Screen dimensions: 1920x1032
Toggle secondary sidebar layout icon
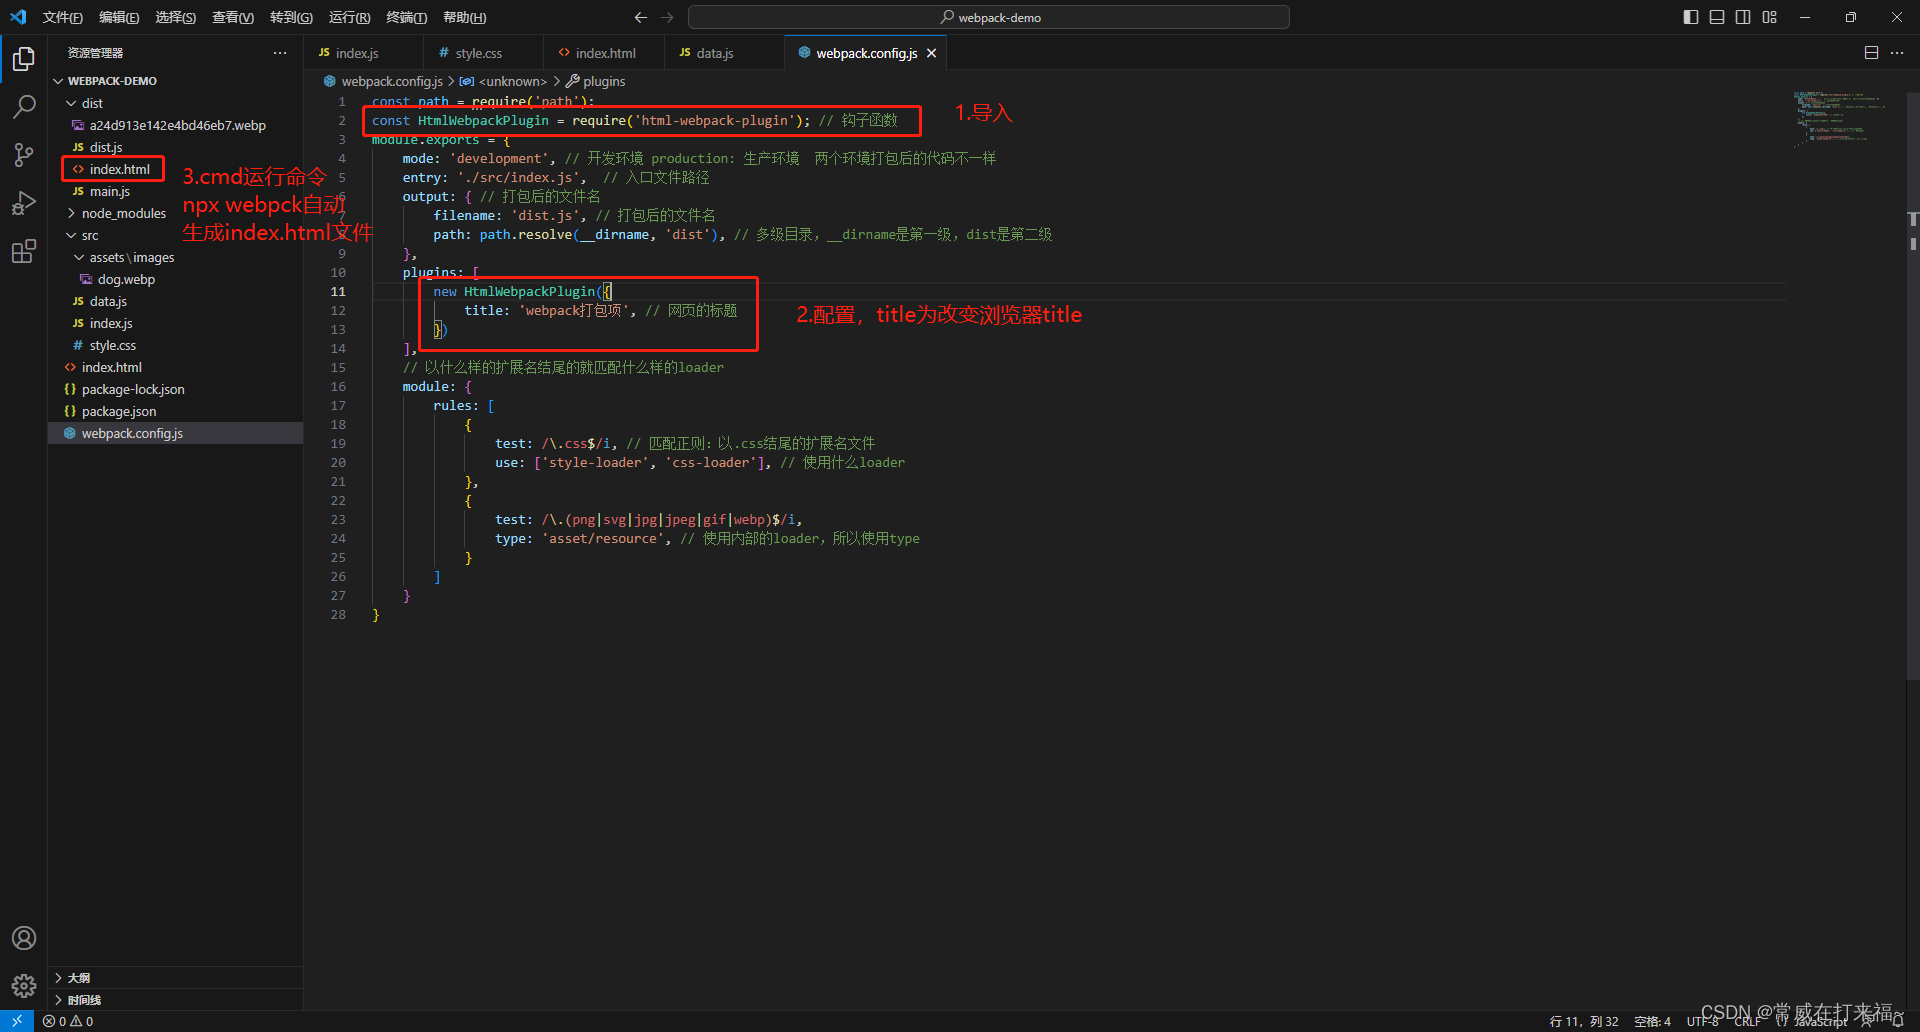point(1743,17)
